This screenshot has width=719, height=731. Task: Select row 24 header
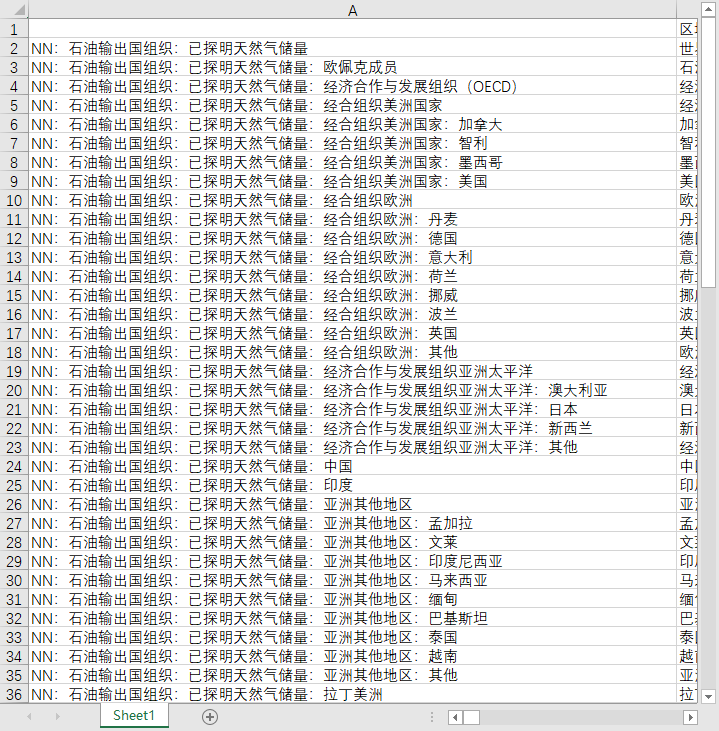pos(14,466)
